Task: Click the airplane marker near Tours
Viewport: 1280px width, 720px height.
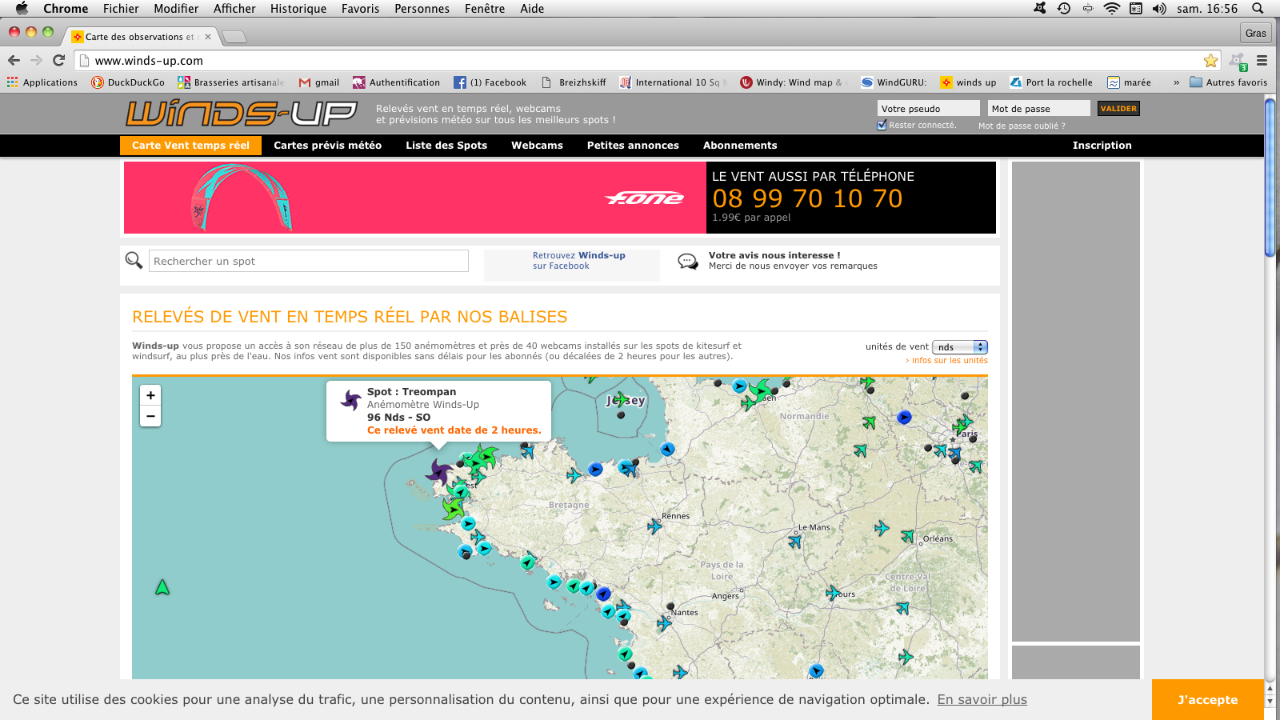Action: (833, 593)
